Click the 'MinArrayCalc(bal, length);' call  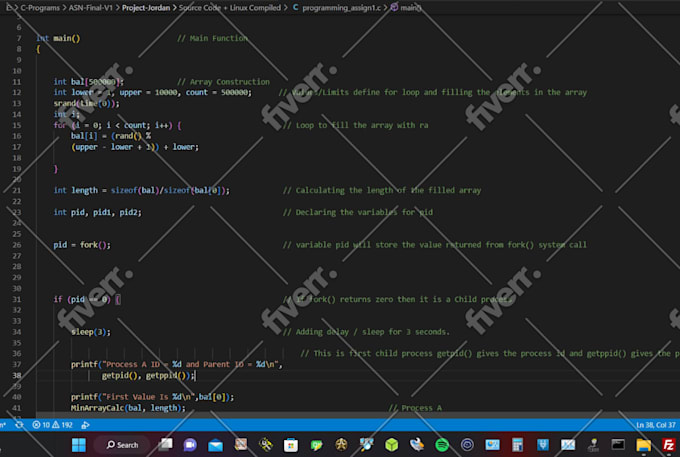[x=128, y=408]
